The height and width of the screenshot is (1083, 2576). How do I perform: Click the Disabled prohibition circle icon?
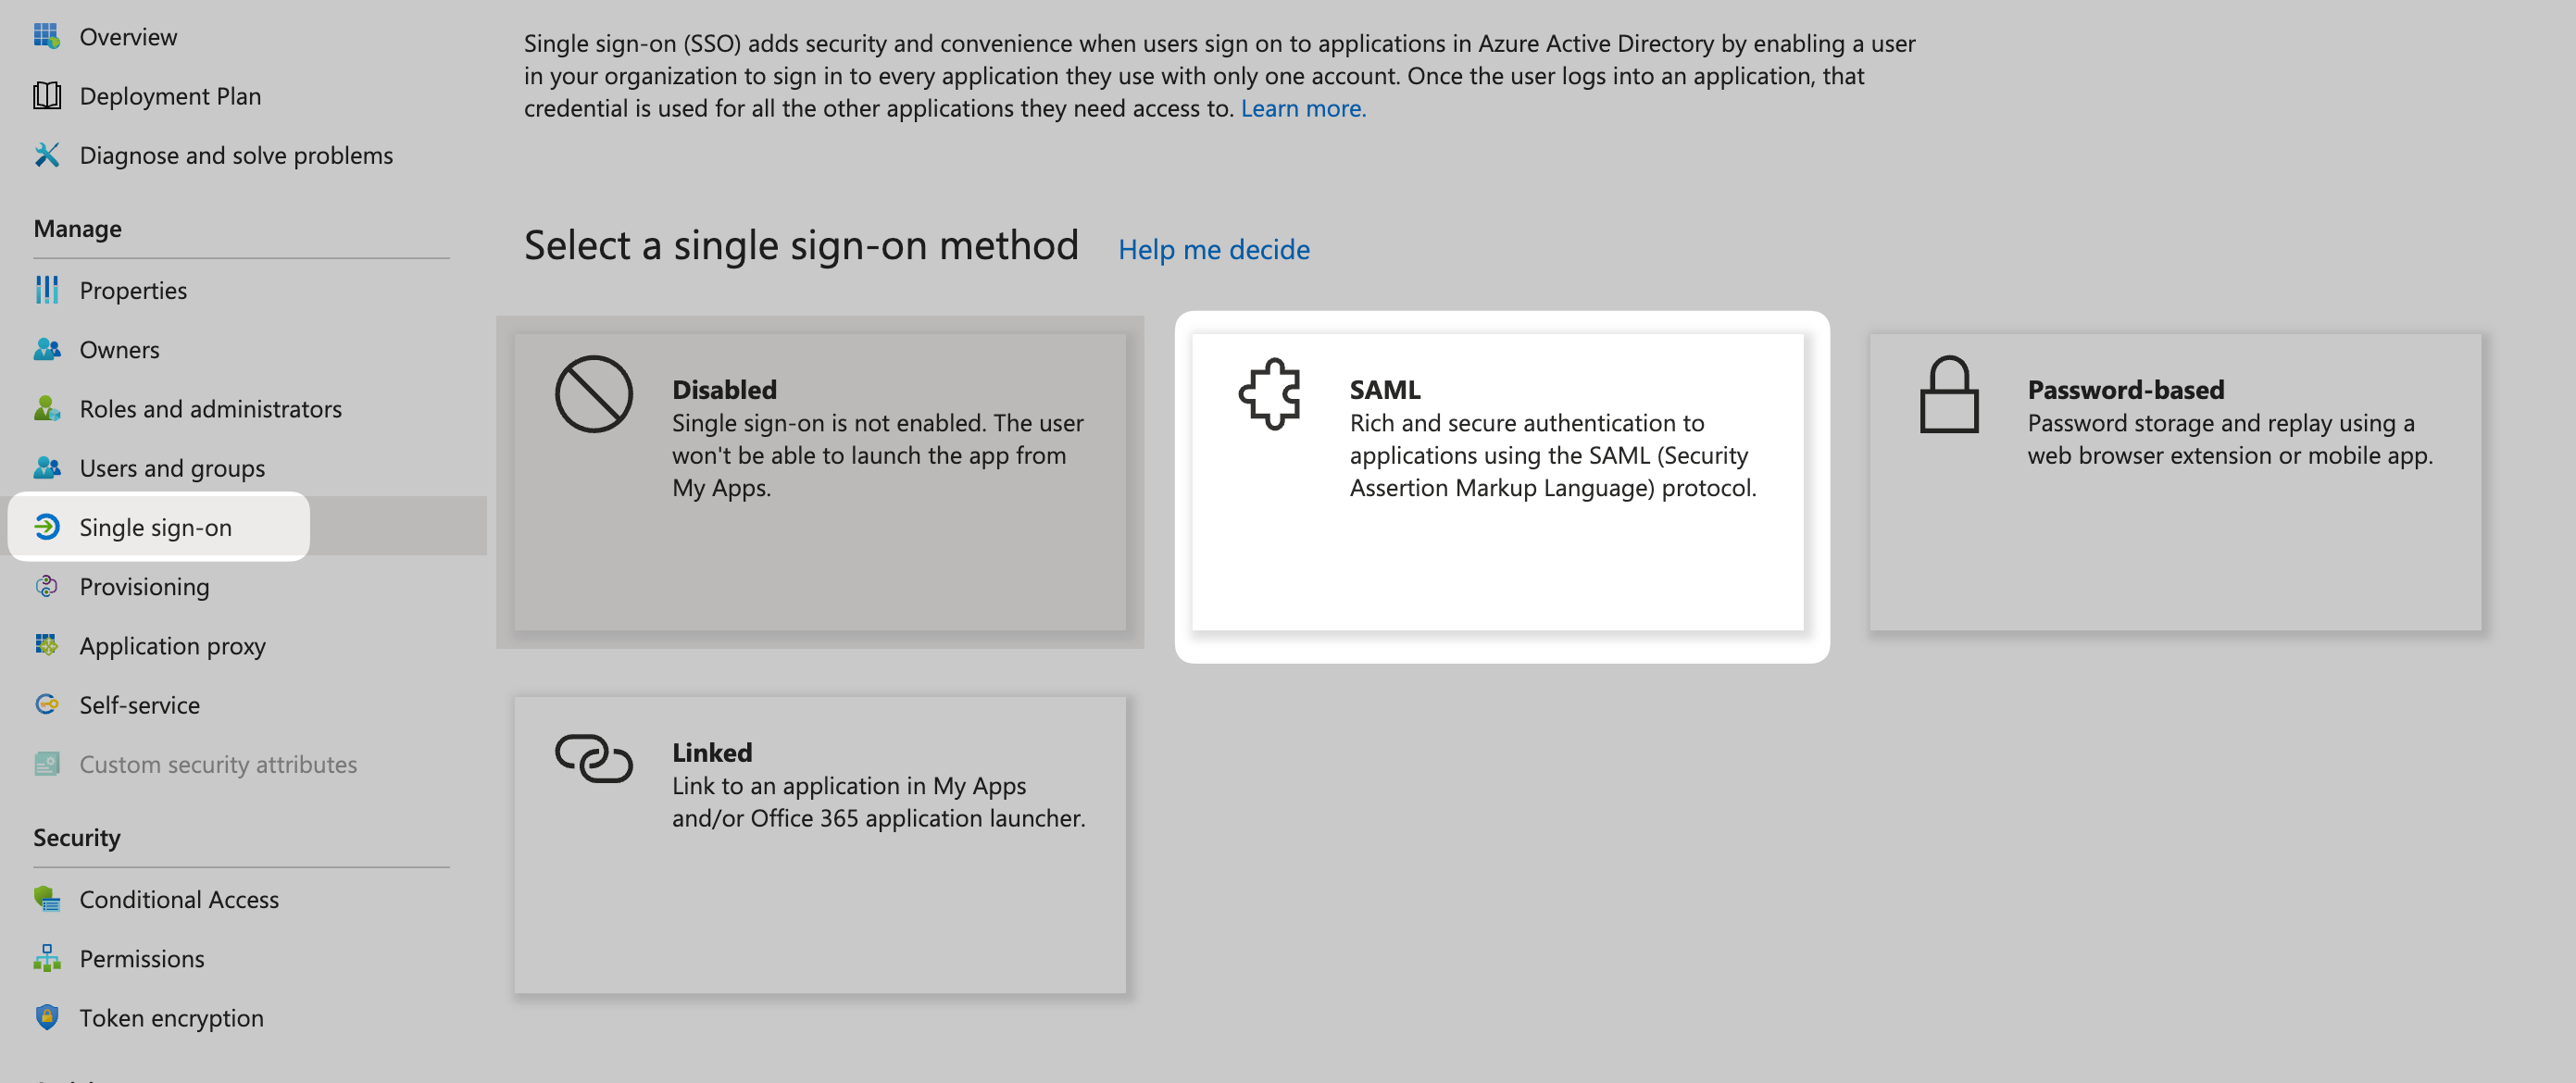(593, 394)
